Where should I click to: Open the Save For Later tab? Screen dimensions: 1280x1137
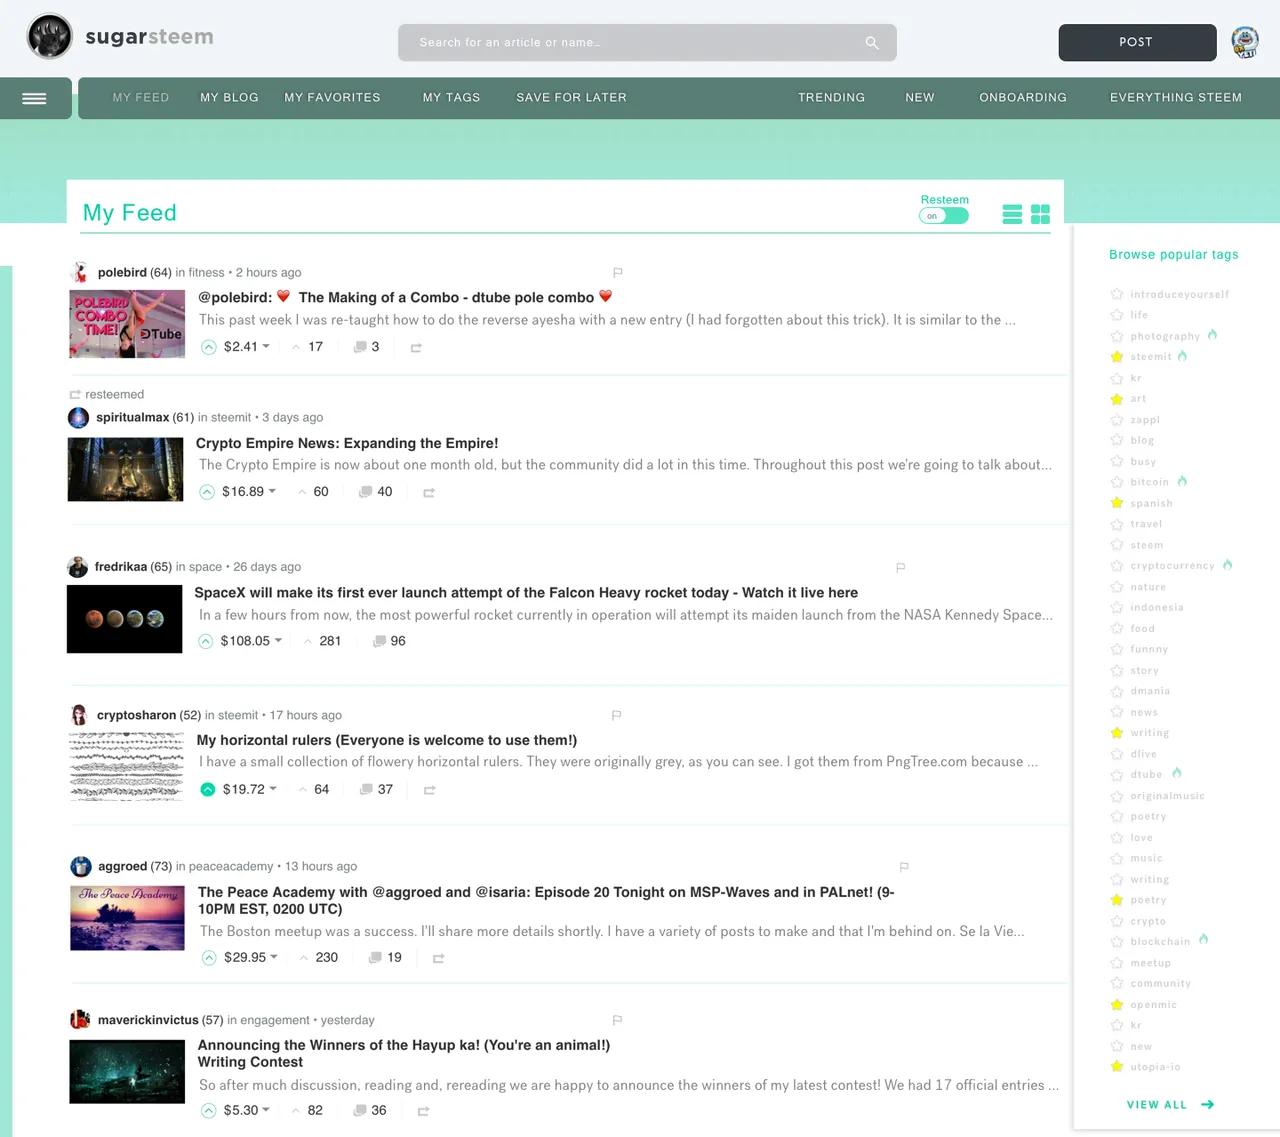(x=571, y=98)
